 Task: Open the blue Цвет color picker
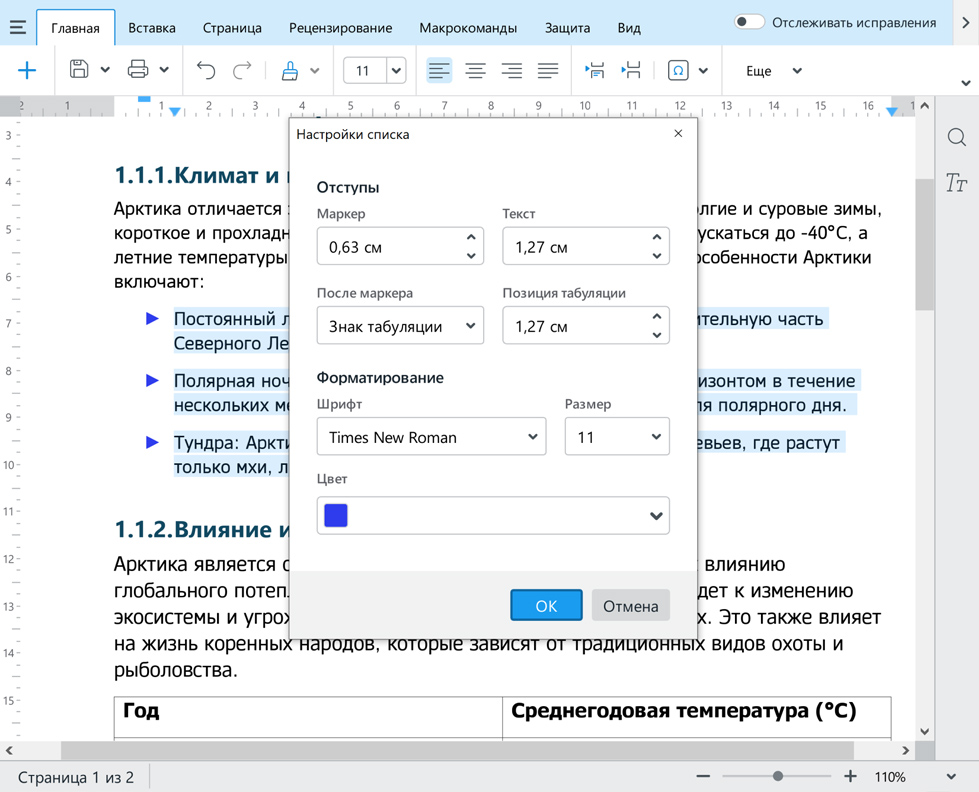[492, 516]
